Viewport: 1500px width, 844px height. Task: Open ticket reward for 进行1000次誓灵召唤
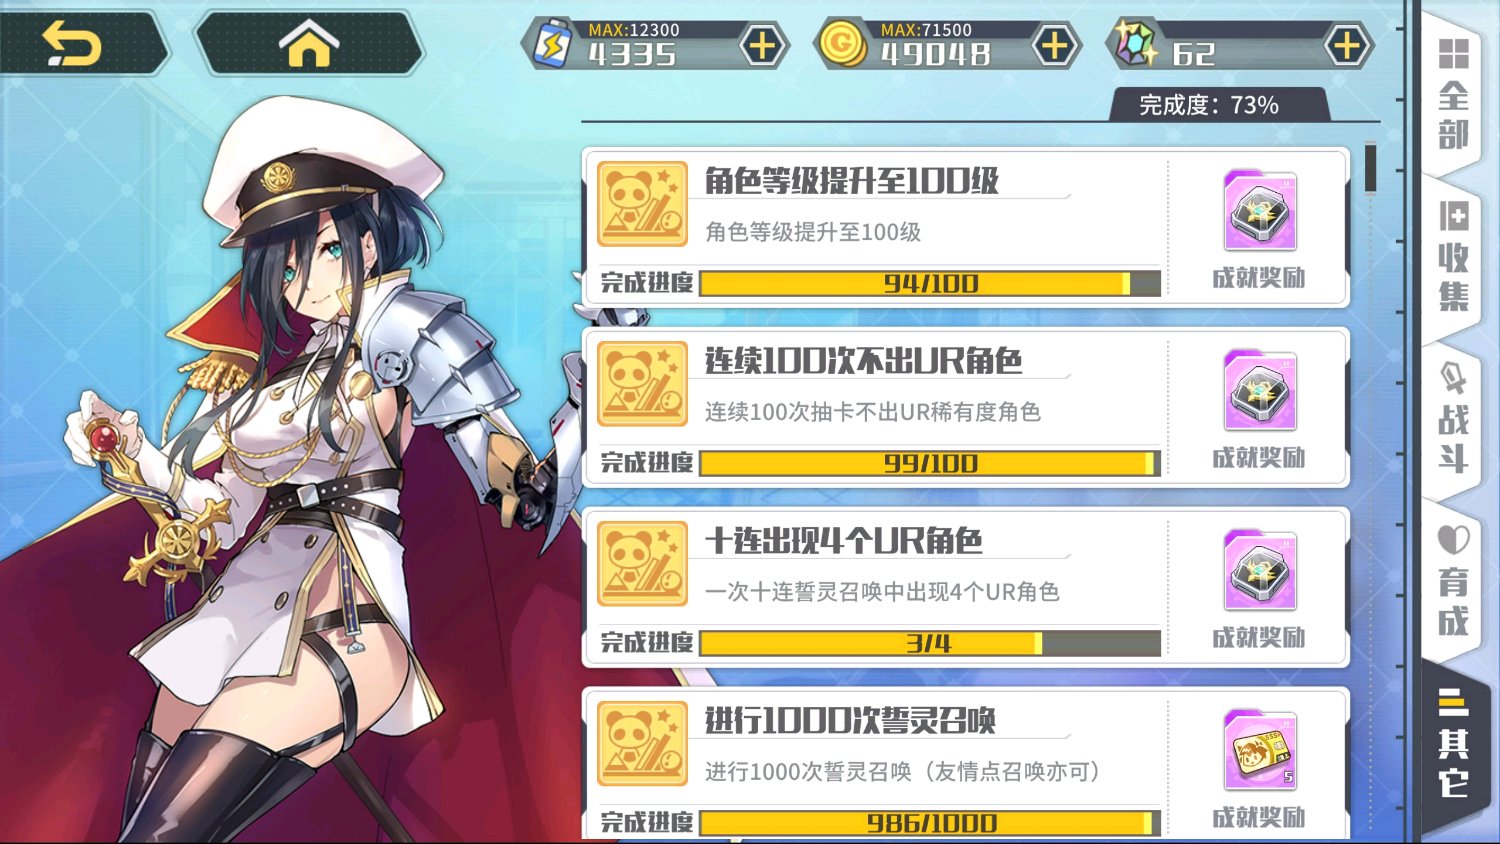(1260, 751)
